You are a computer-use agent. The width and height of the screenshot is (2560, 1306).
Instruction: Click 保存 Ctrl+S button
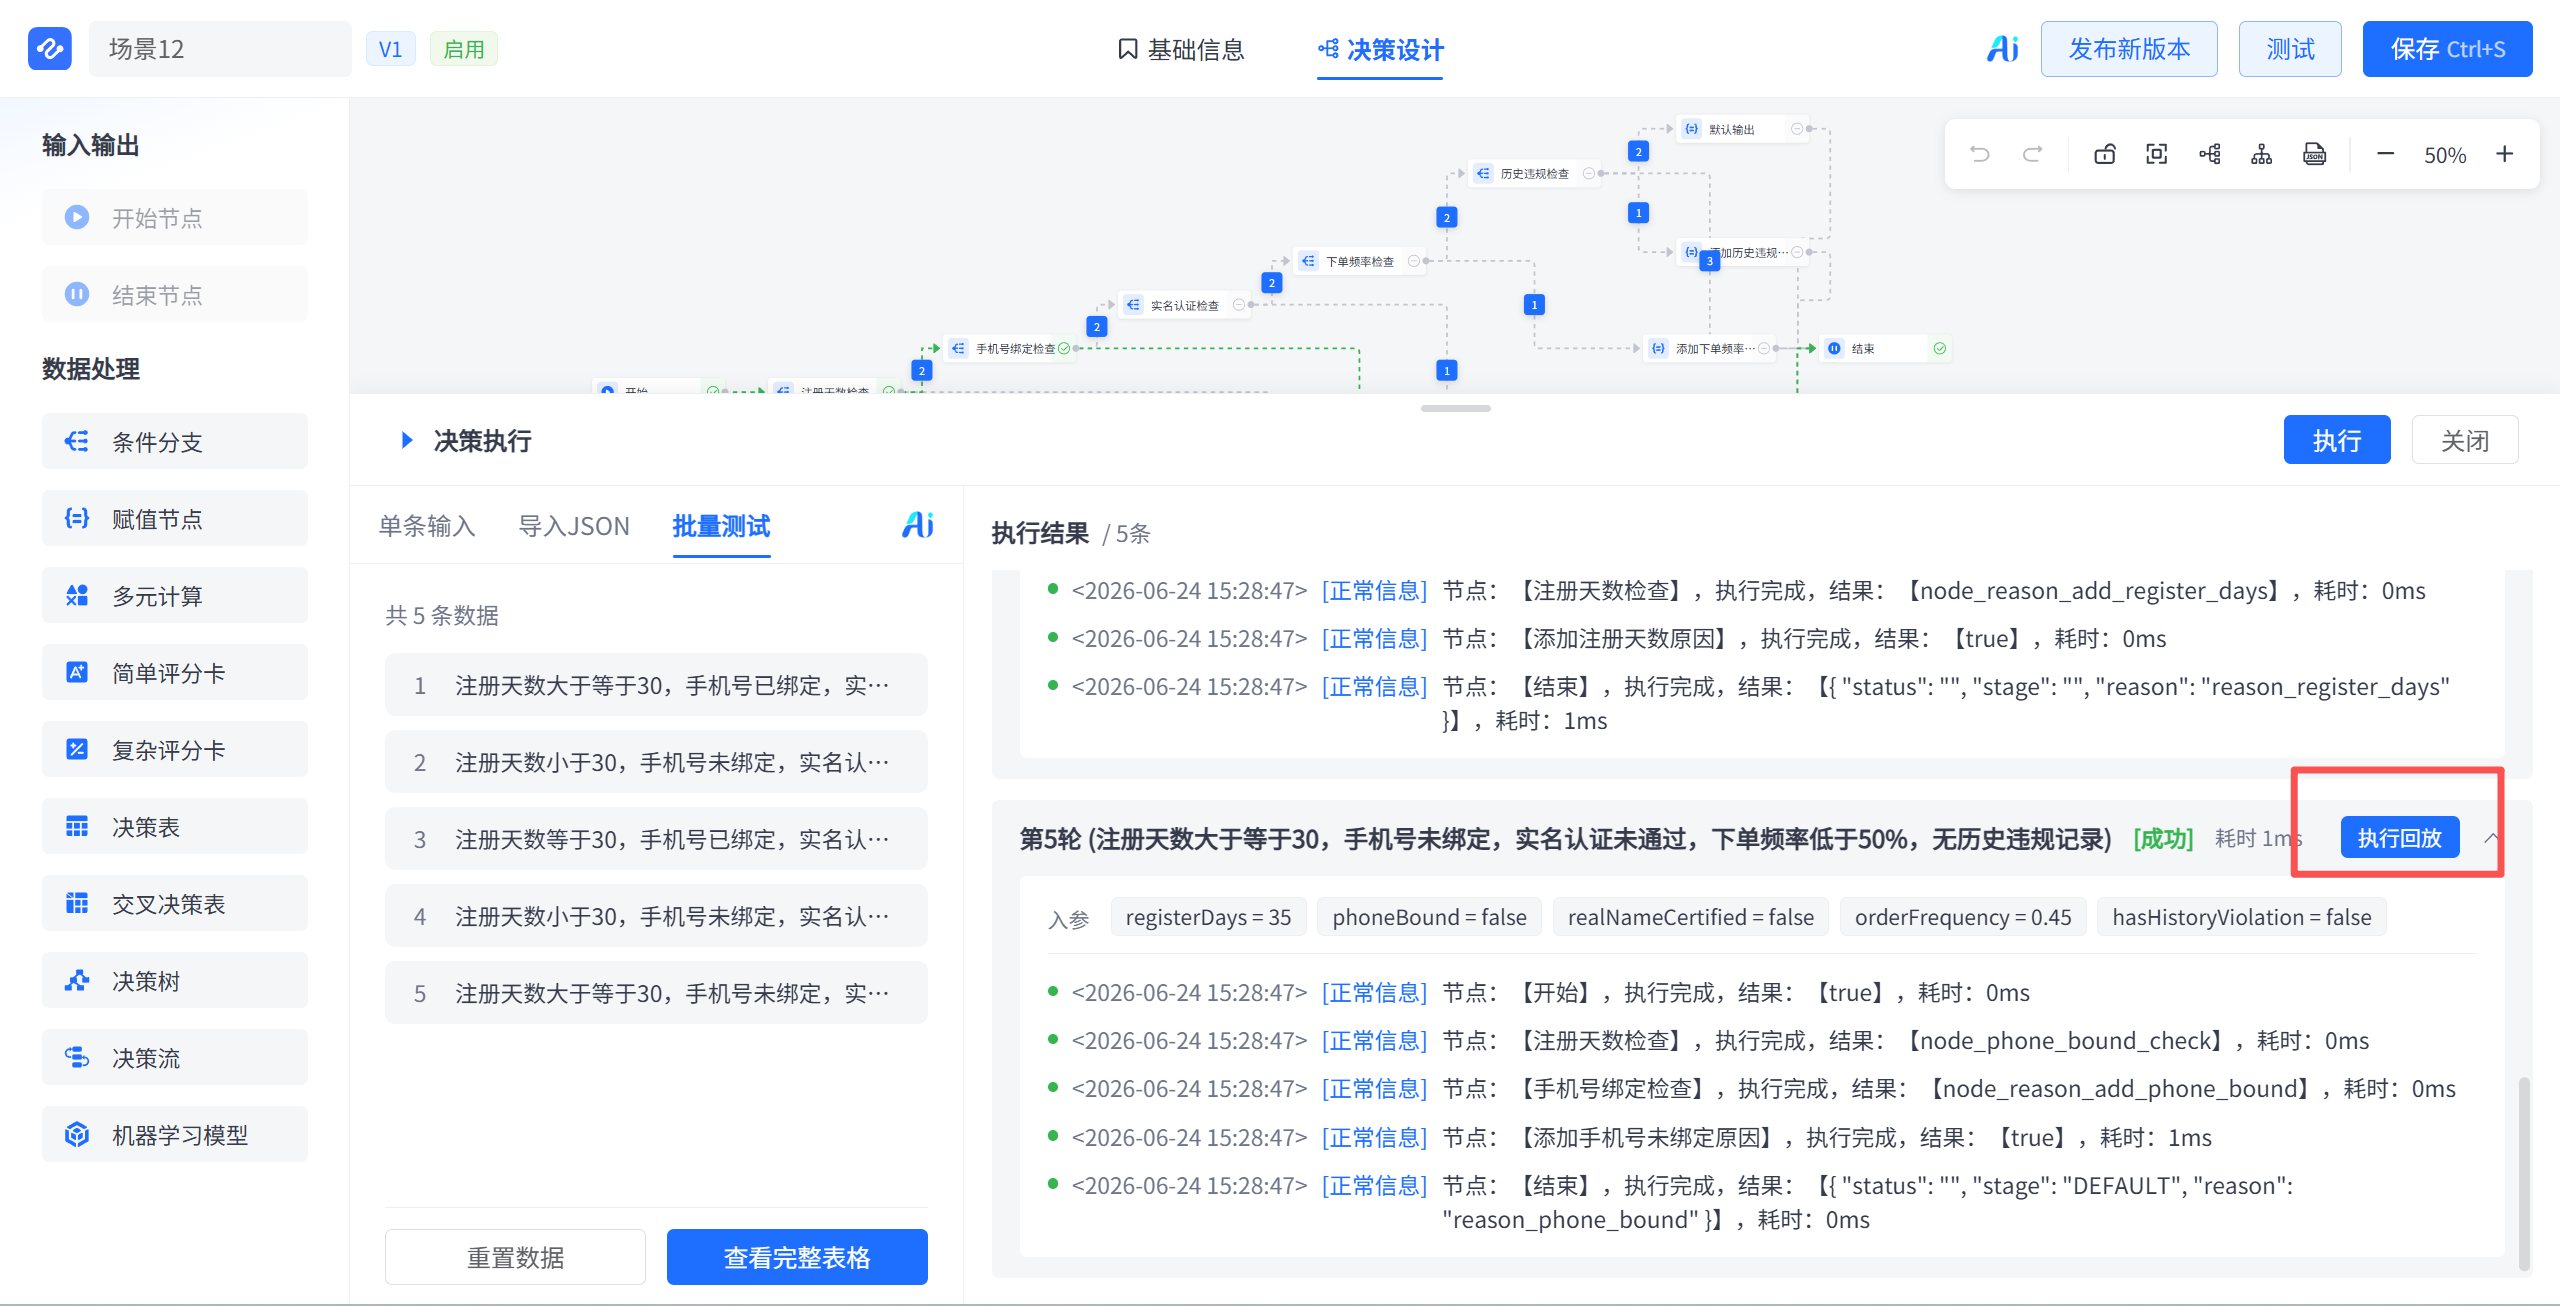pos(2447,49)
